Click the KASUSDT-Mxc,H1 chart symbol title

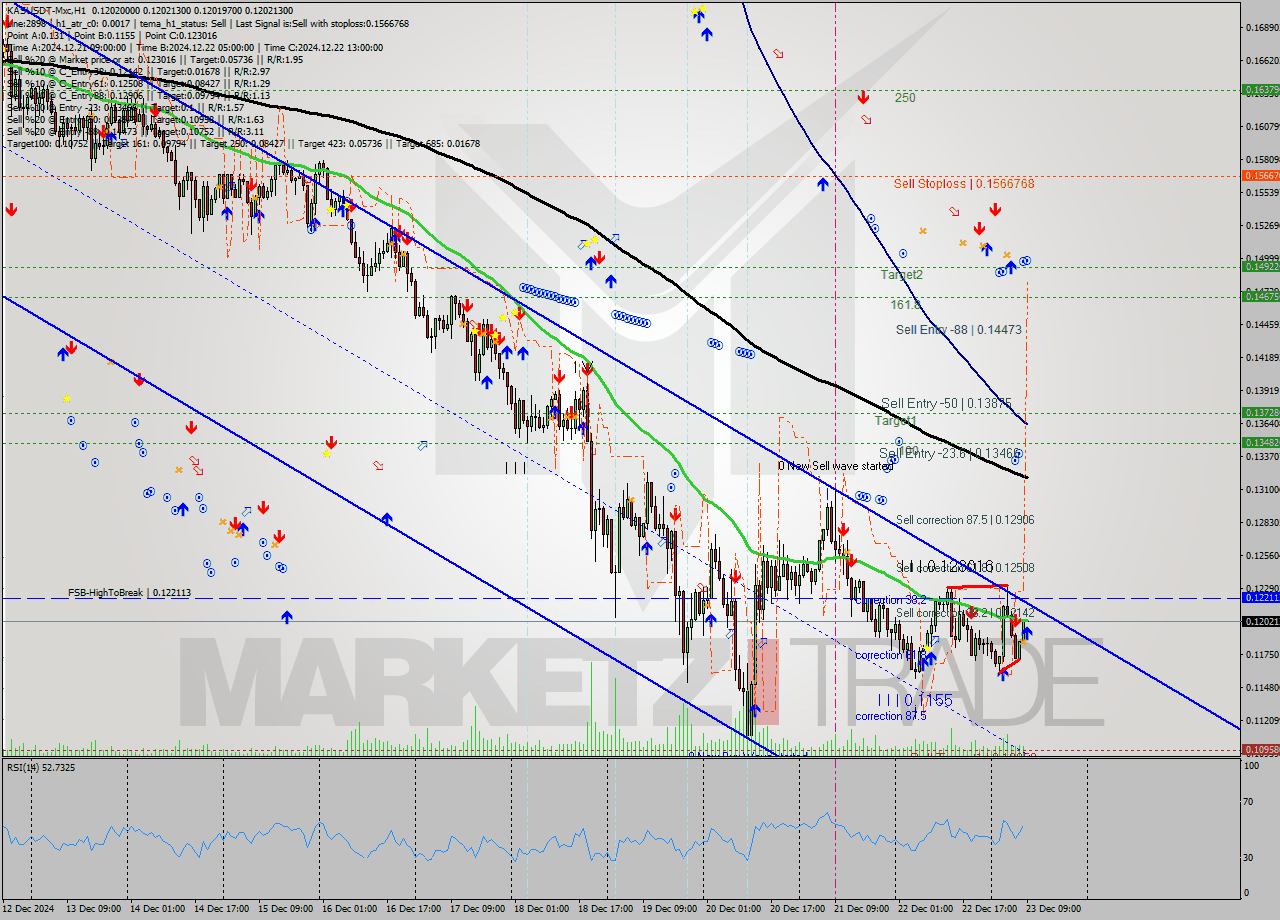pos(44,10)
